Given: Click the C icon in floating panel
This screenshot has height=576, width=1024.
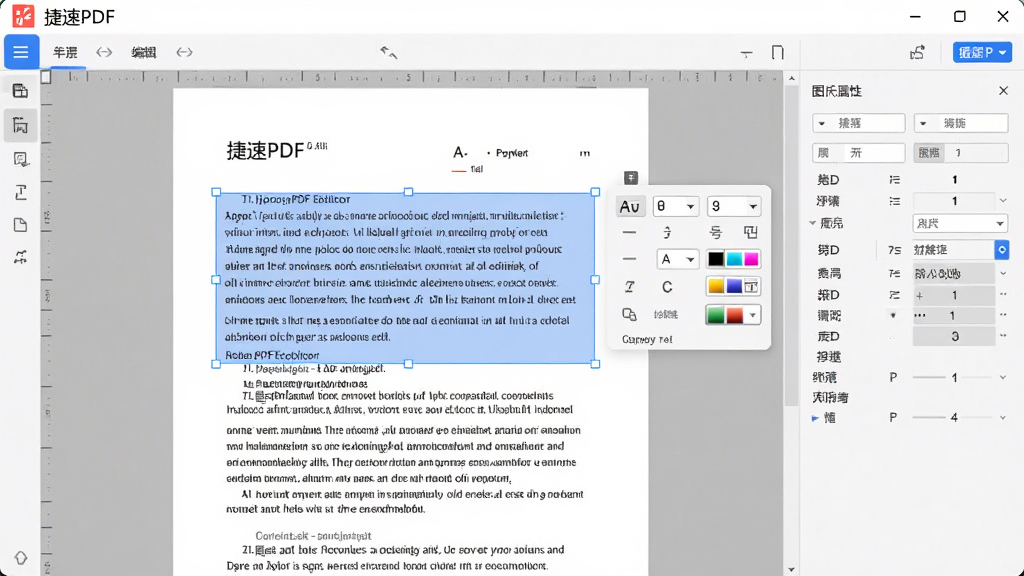Looking at the screenshot, I should point(667,287).
